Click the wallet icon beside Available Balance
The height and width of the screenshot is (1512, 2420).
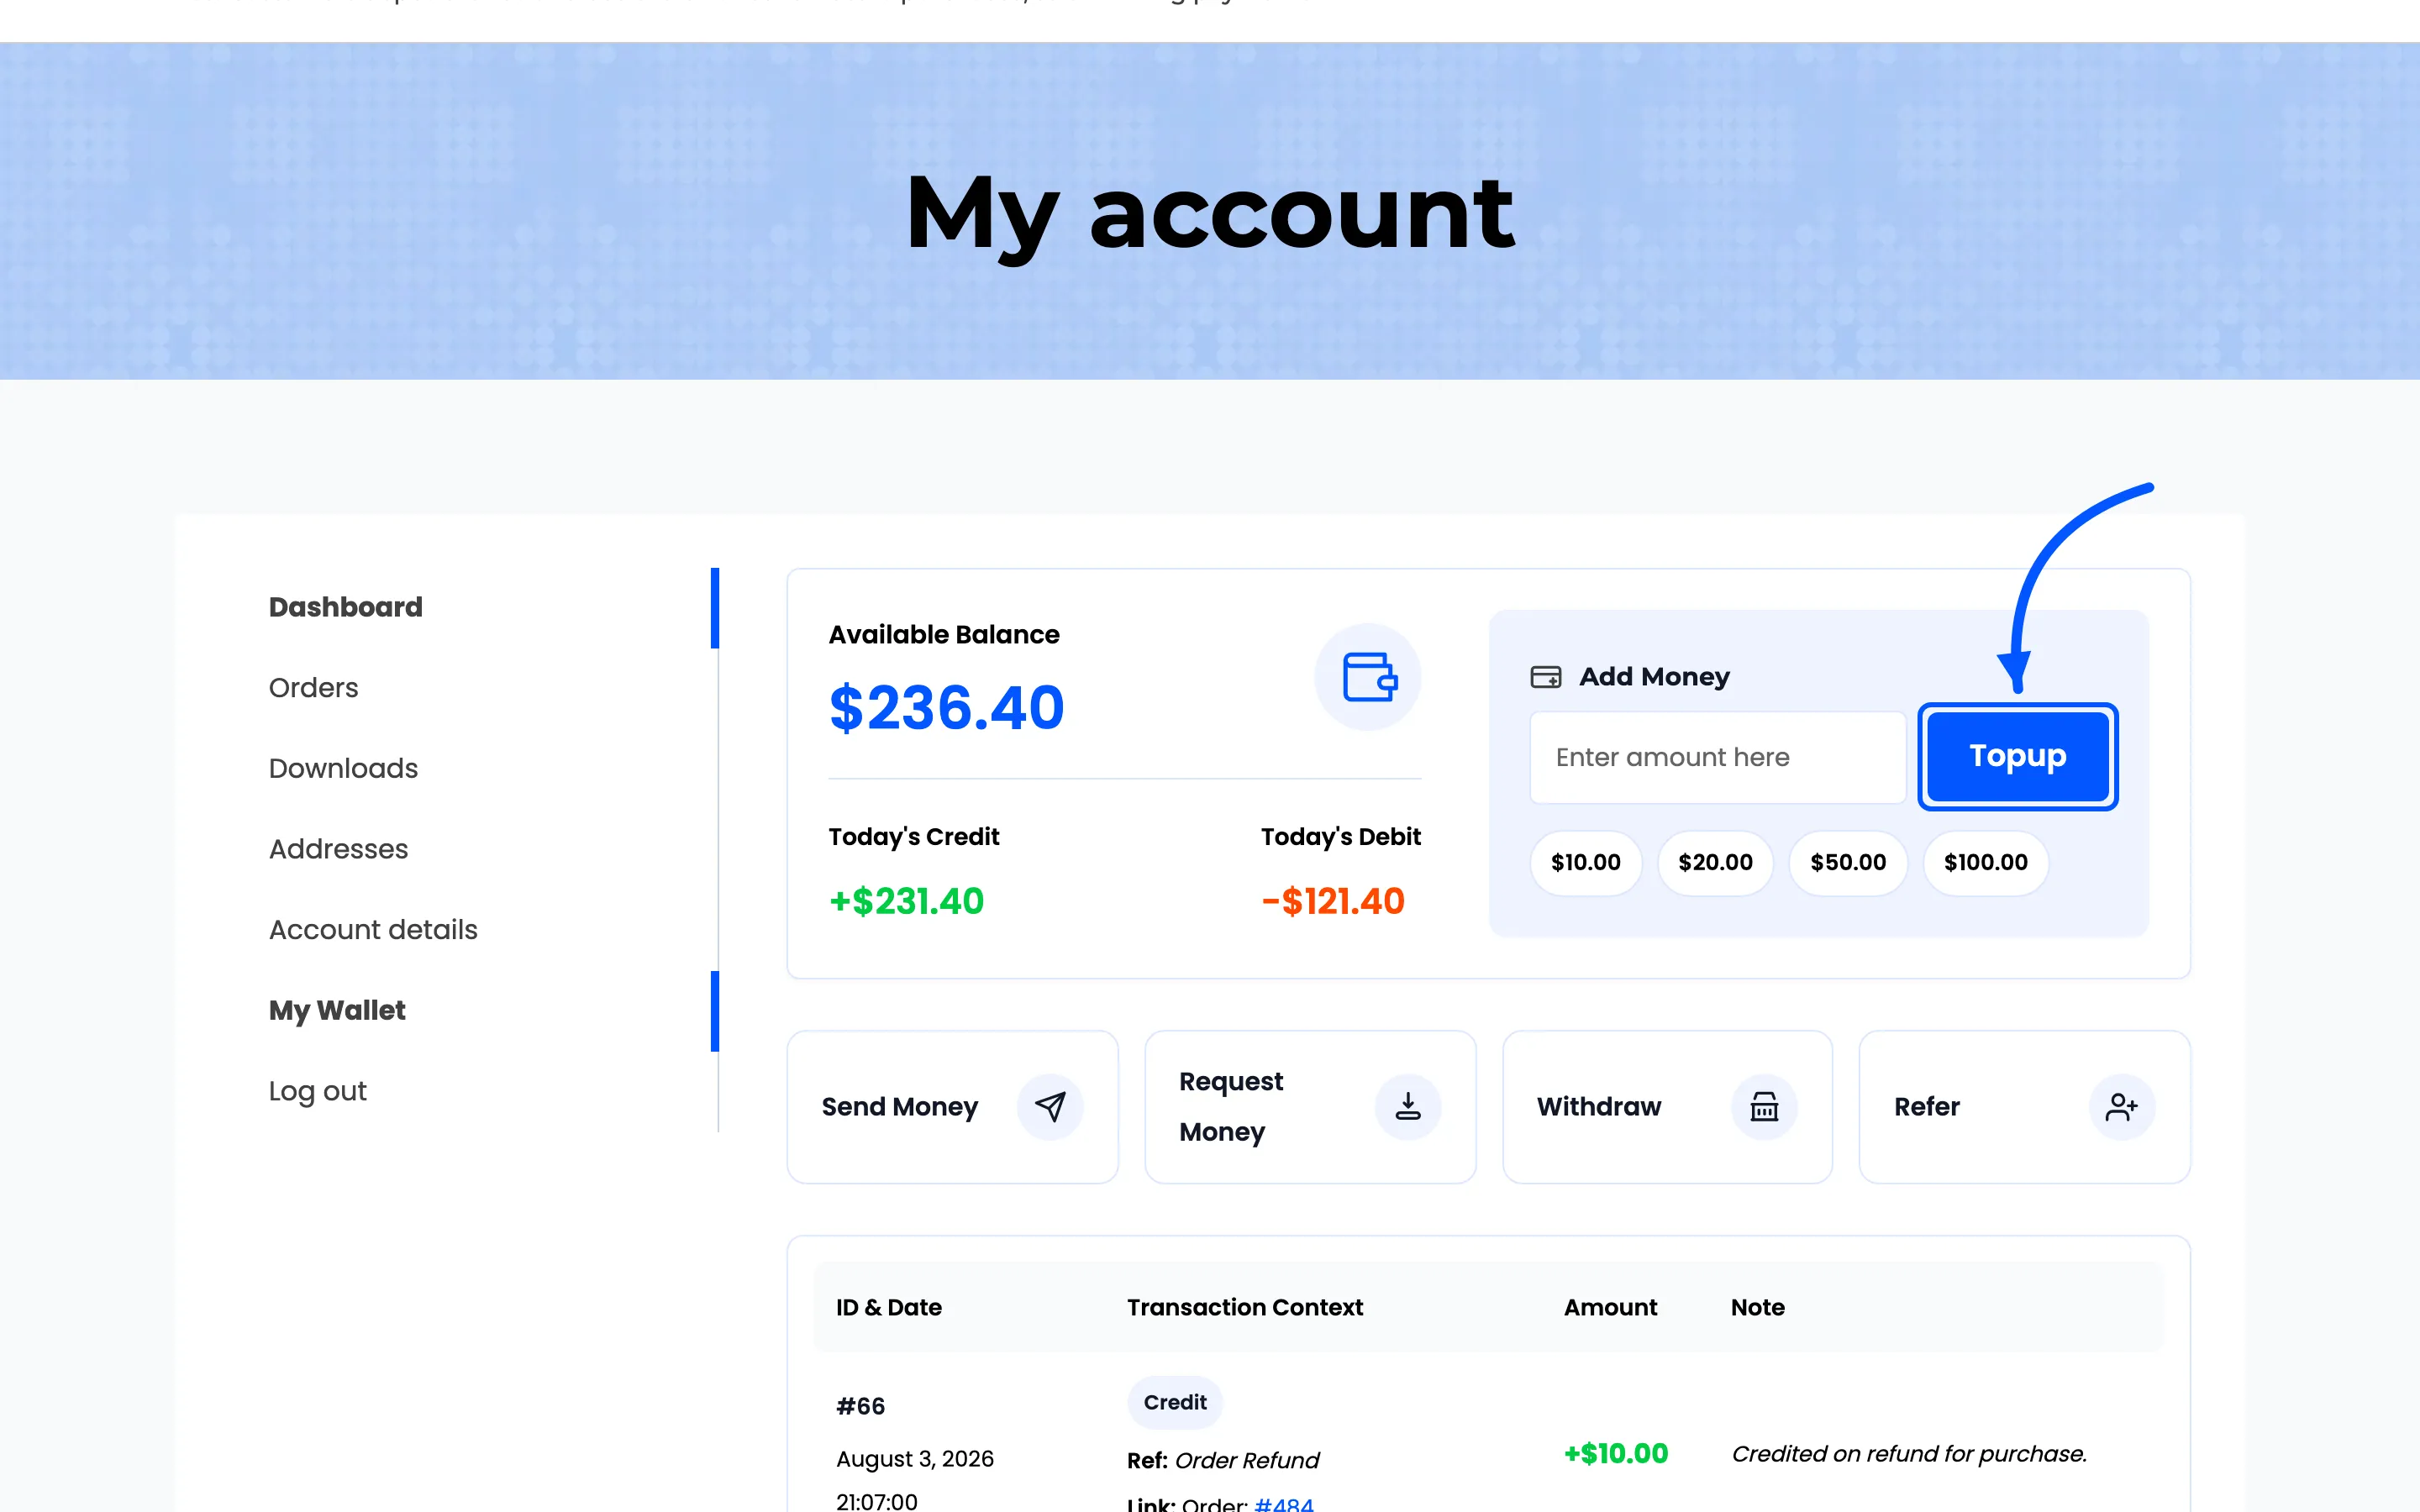[x=1368, y=677]
